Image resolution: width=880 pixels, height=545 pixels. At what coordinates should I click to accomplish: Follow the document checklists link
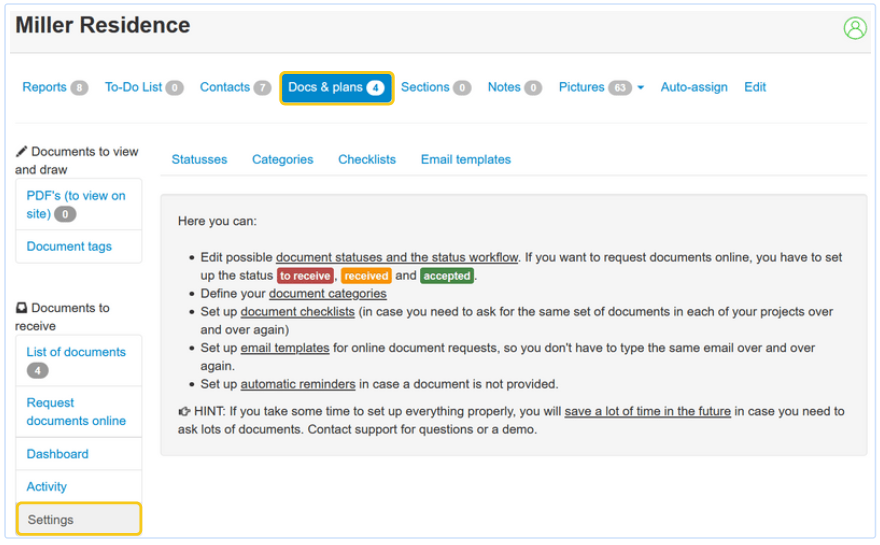tap(297, 312)
